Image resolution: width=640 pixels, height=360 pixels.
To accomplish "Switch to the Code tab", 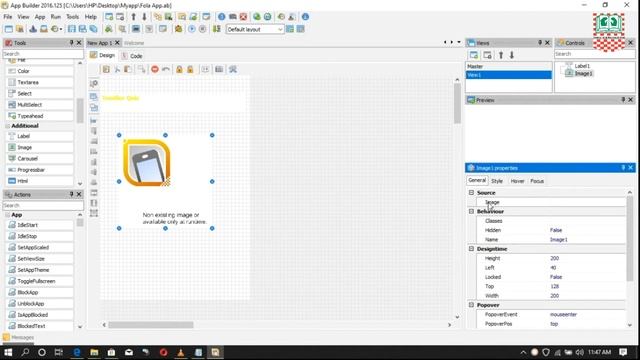I will tap(133, 56).
